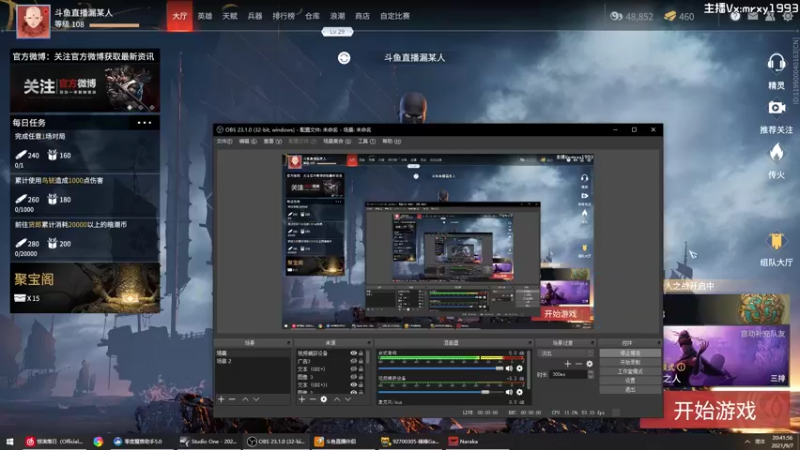Viewport: 800px width, 450px height.
Task: Add a scene transition with plus
Action: (567, 364)
